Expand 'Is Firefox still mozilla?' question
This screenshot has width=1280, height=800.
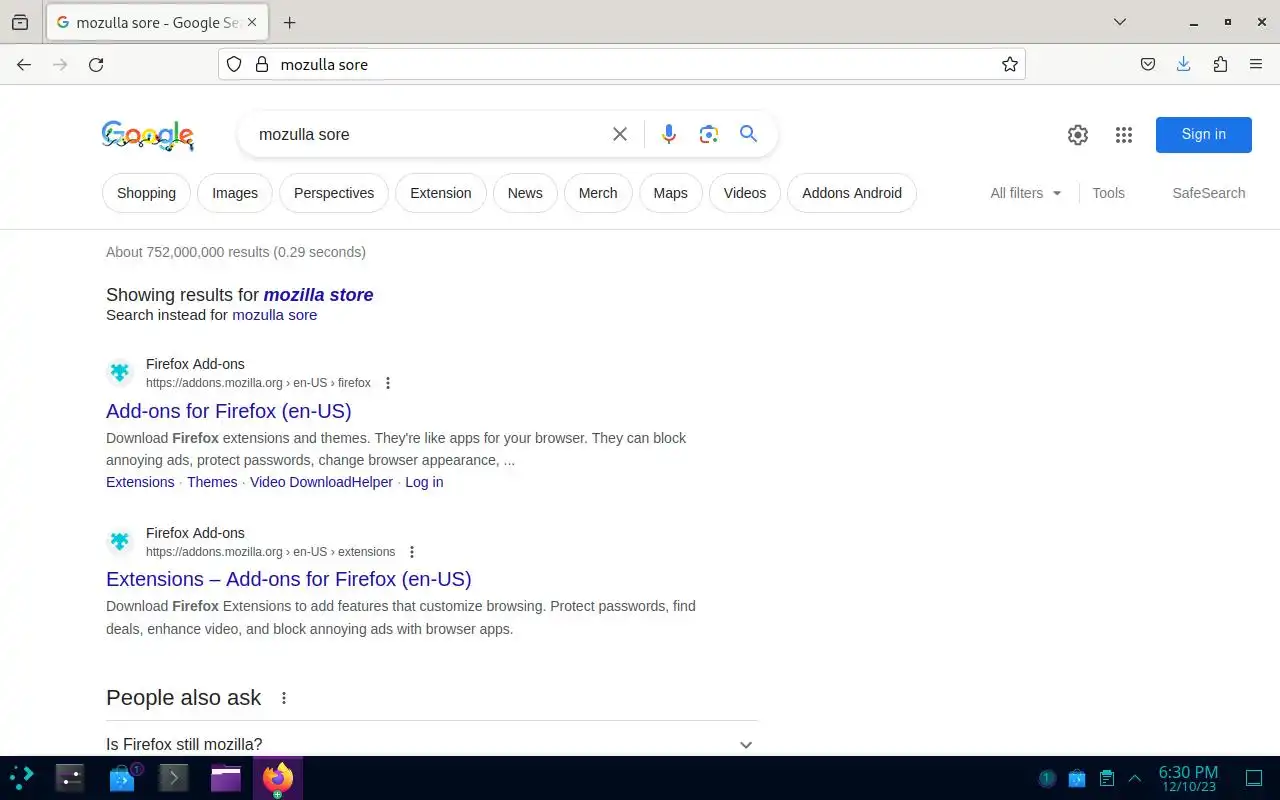431,744
